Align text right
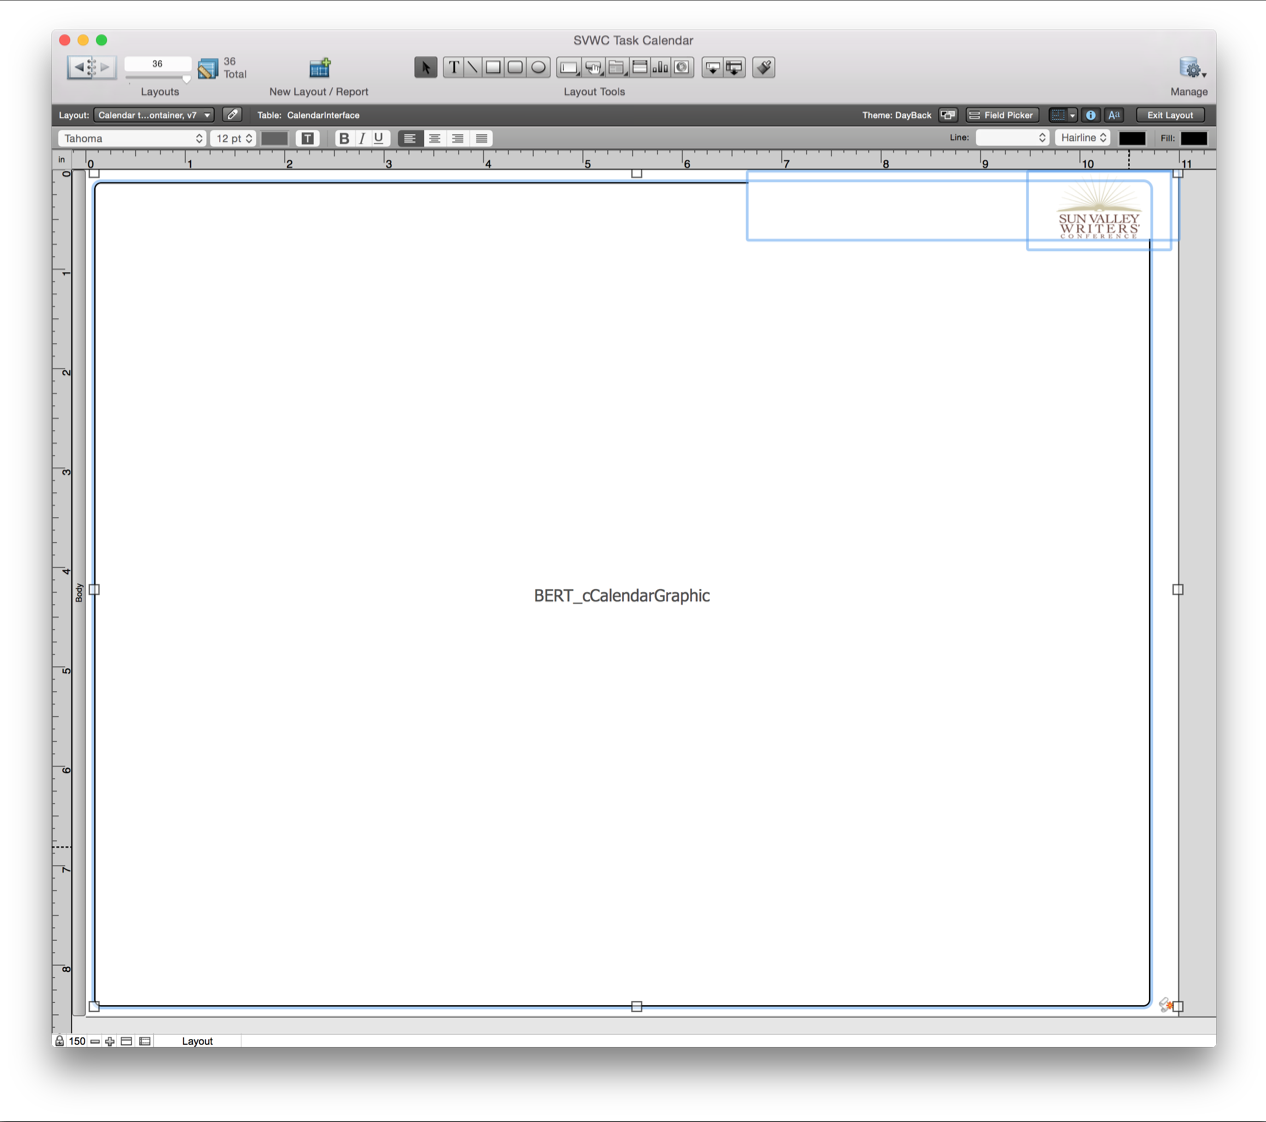This screenshot has width=1266, height=1122. [x=457, y=138]
